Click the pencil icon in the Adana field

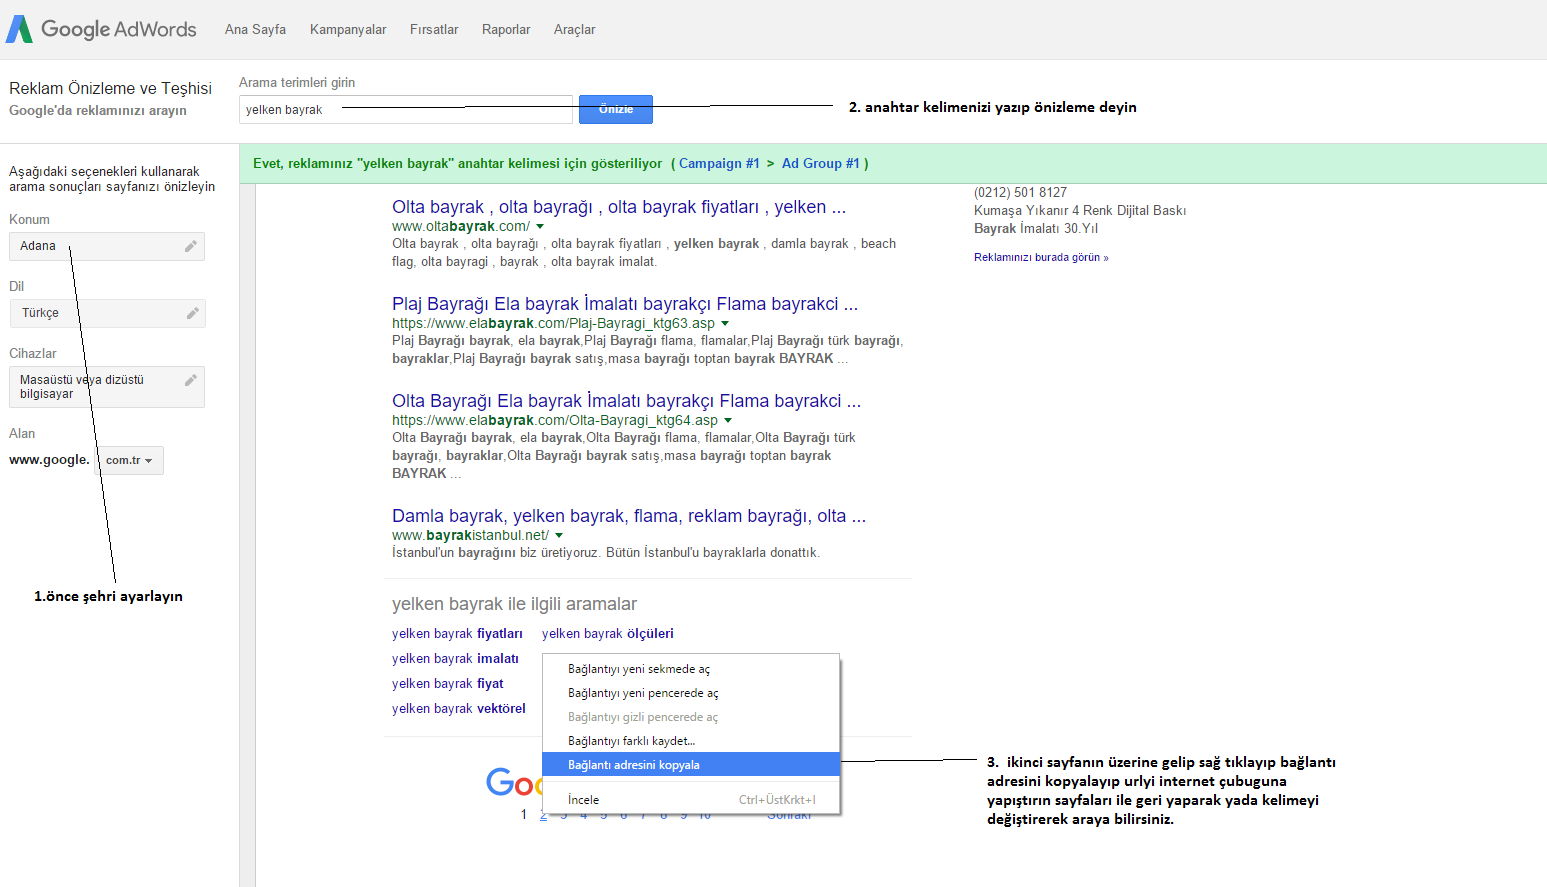pos(191,246)
